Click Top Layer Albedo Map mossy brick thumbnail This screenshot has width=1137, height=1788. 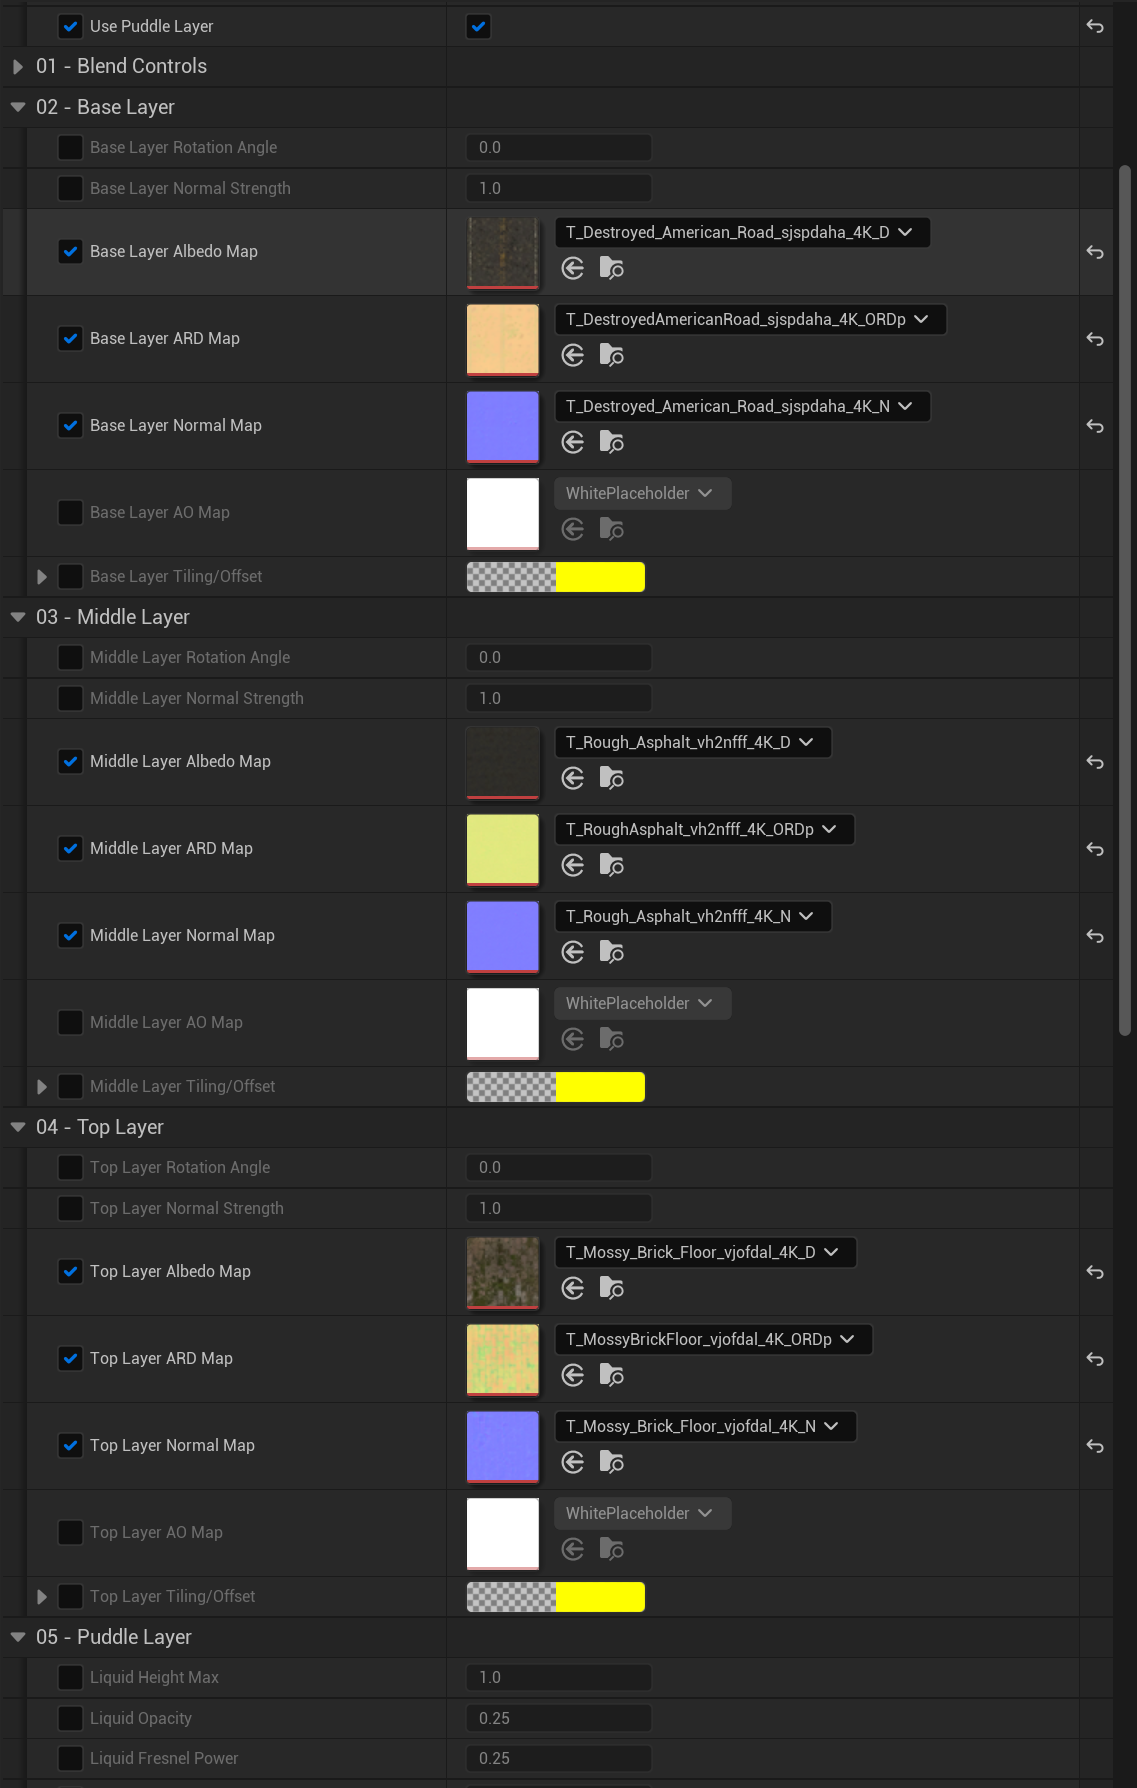(x=503, y=1272)
